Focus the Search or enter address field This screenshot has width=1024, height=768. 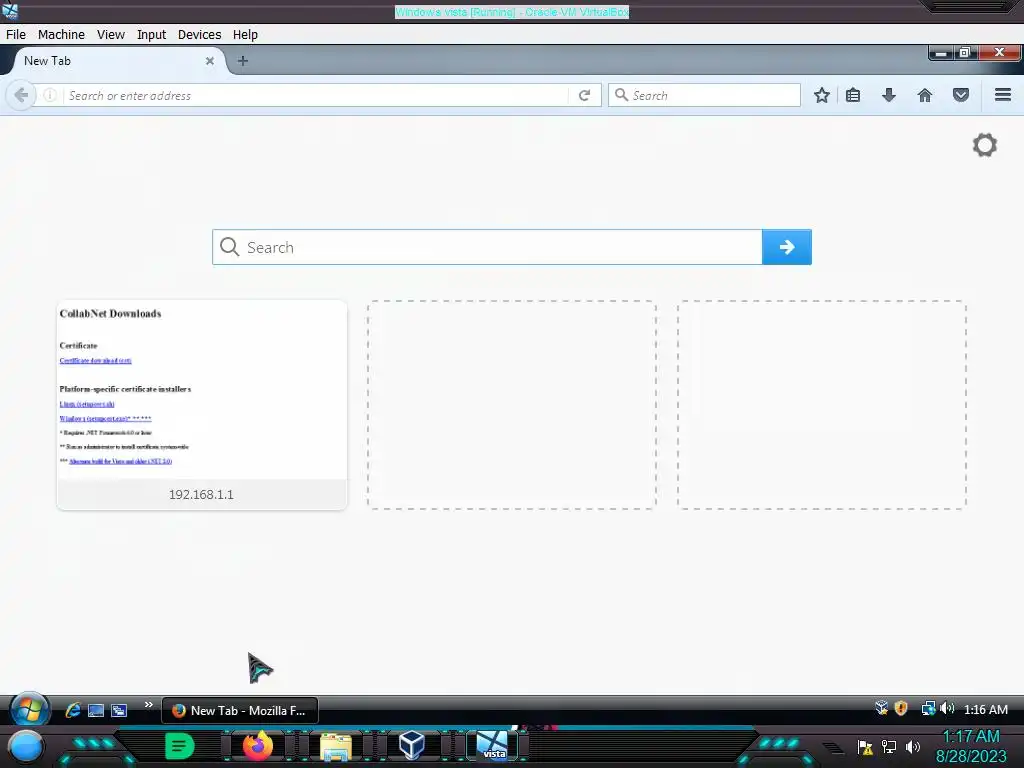317,95
